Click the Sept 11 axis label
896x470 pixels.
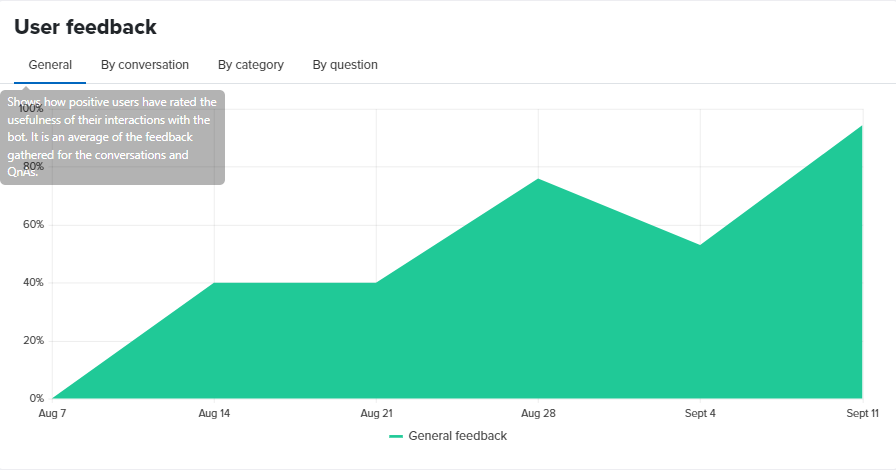point(862,413)
